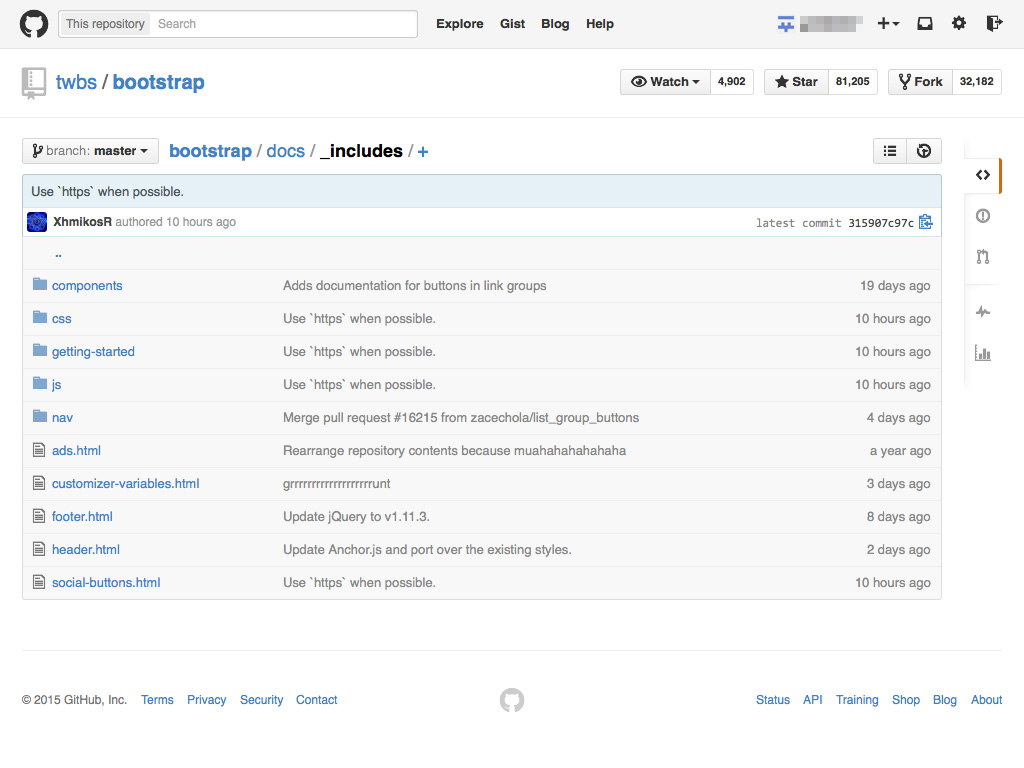This screenshot has width=1024, height=768.
Task: Star the bootstrap repository
Action: (x=796, y=81)
